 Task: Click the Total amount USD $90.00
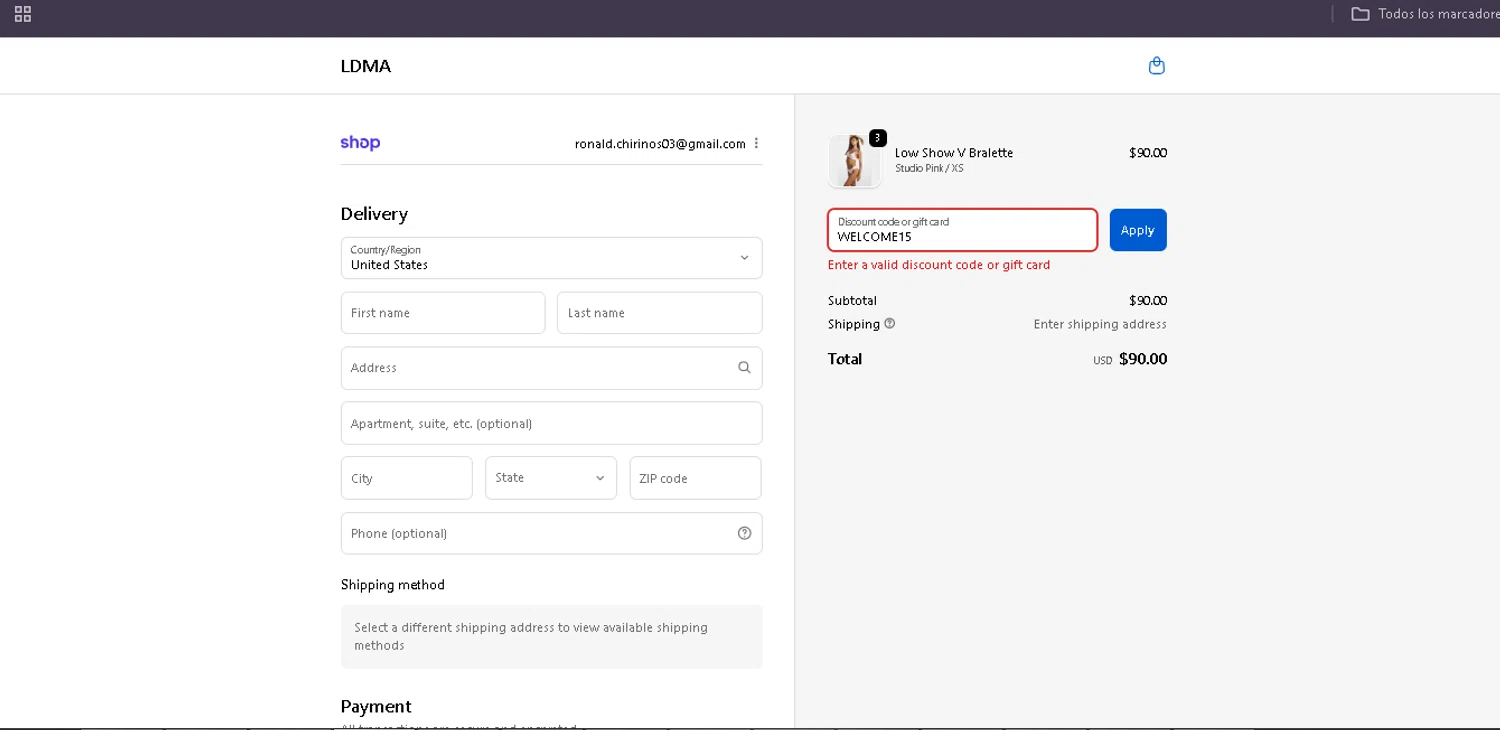pos(1130,359)
